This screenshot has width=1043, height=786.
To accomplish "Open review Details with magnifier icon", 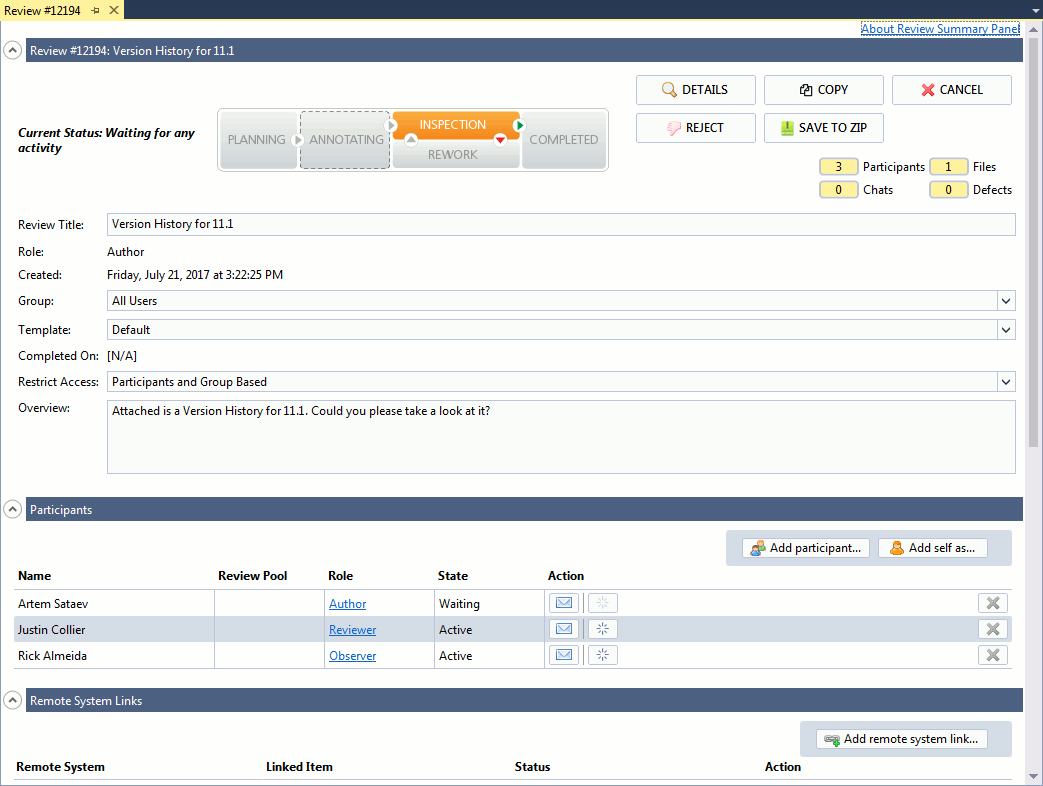I will click(x=695, y=89).
